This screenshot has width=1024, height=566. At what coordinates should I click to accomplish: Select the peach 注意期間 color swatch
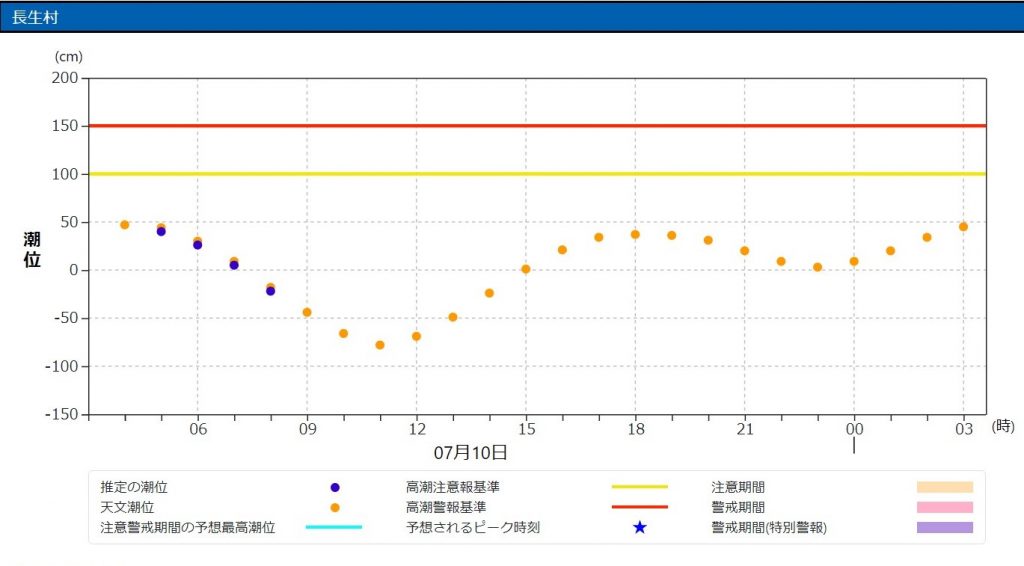(x=945, y=487)
